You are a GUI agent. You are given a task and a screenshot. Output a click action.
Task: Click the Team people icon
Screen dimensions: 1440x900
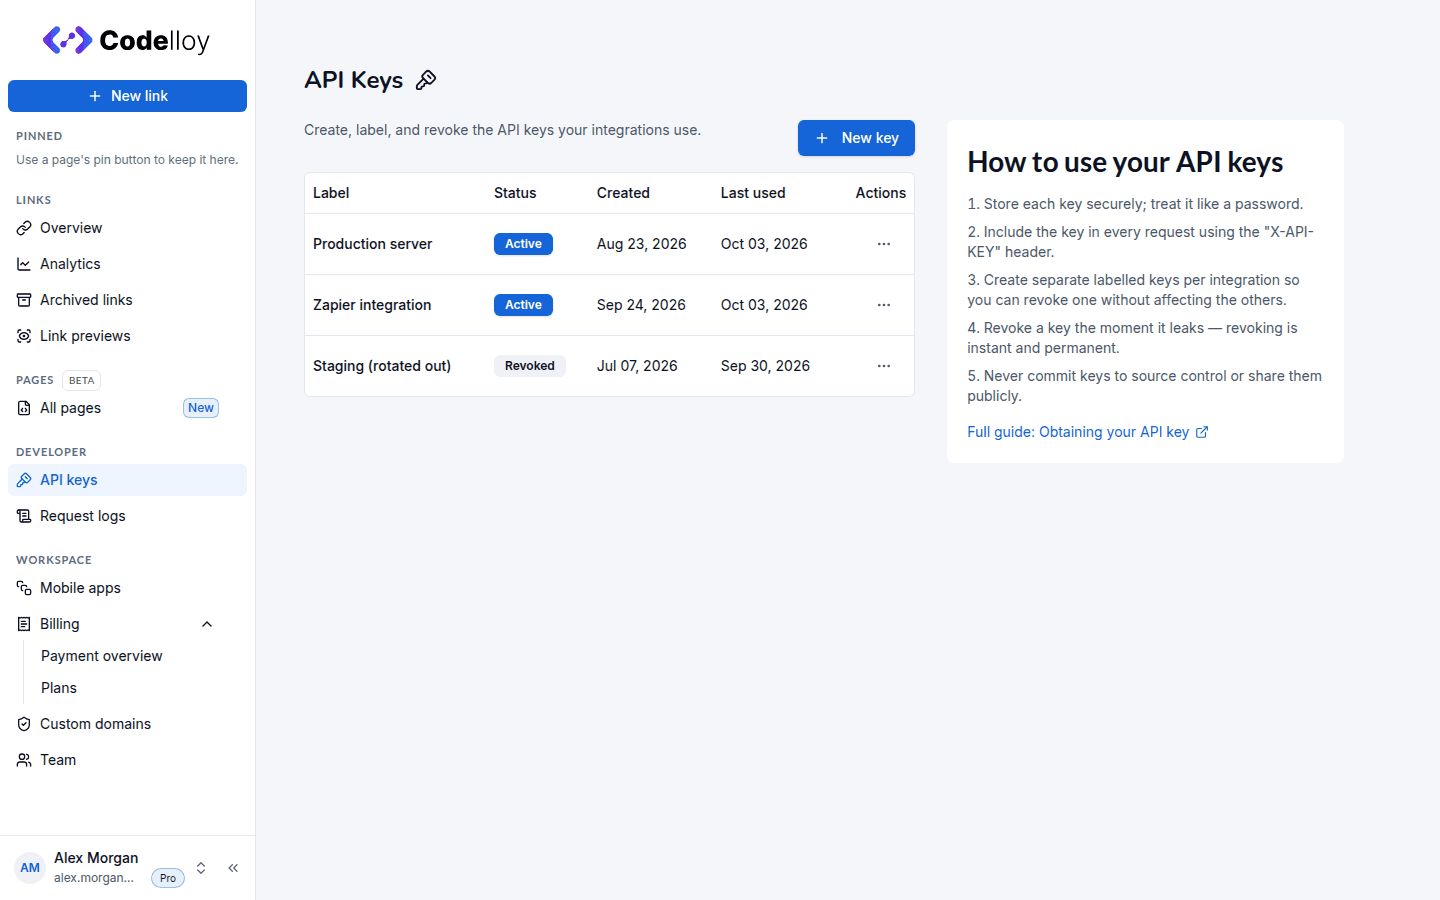pos(24,760)
